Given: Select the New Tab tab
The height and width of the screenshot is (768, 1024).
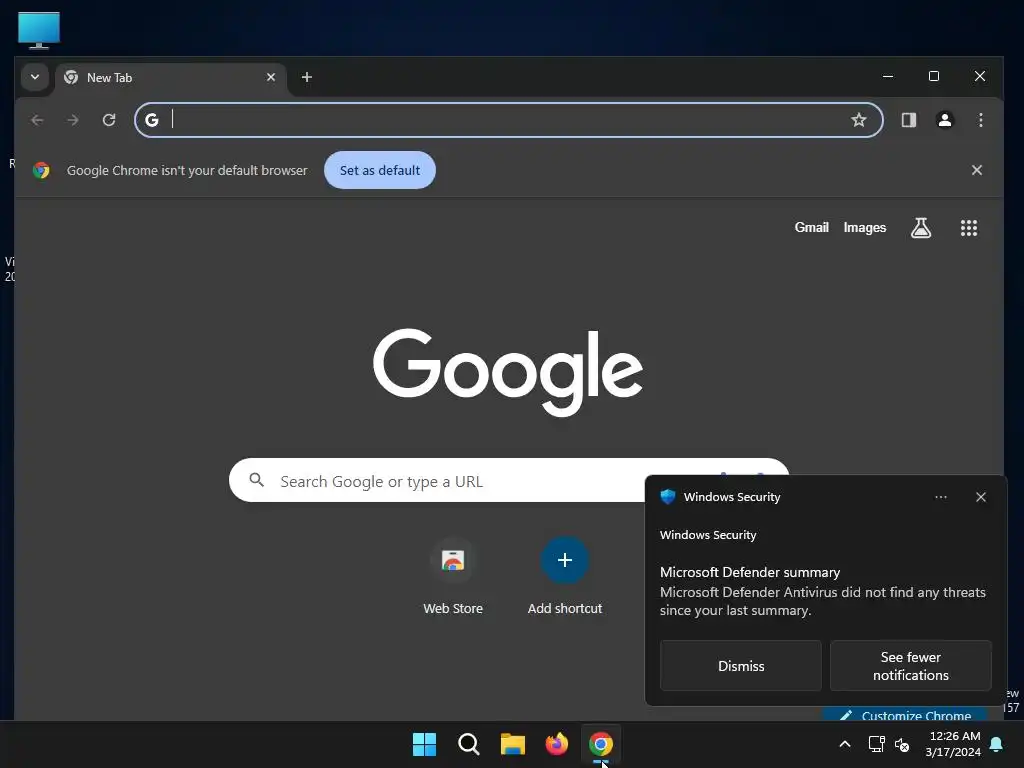Looking at the screenshot, I should (x=170, y=78).
